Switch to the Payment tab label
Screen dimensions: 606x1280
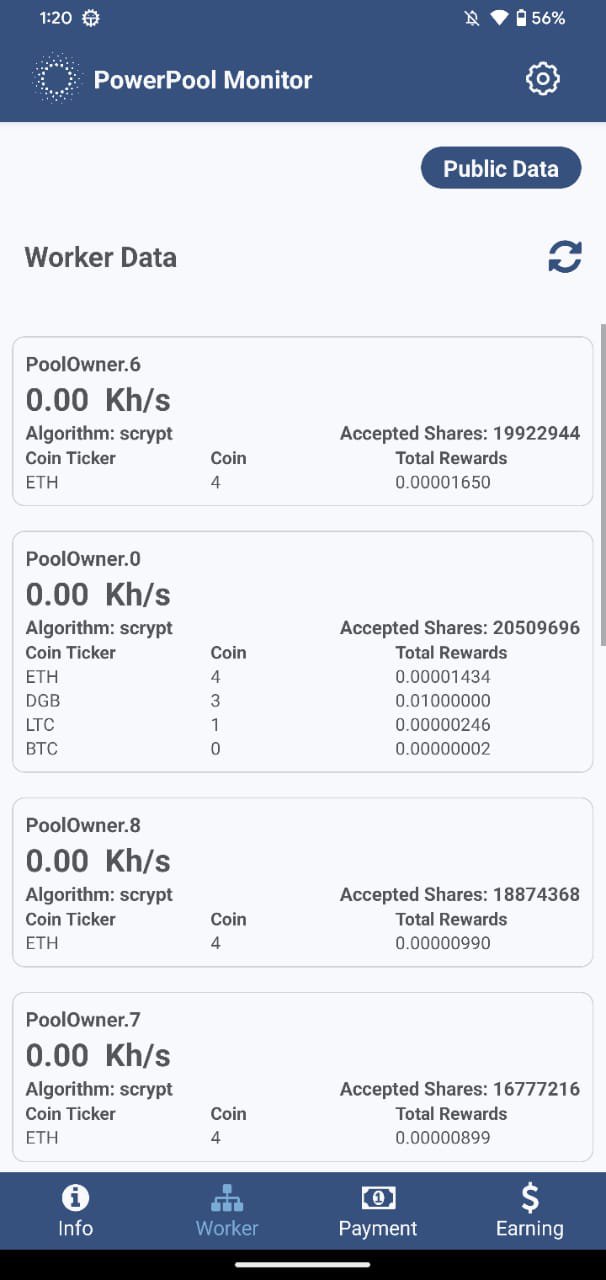(x=378, y=1228)
